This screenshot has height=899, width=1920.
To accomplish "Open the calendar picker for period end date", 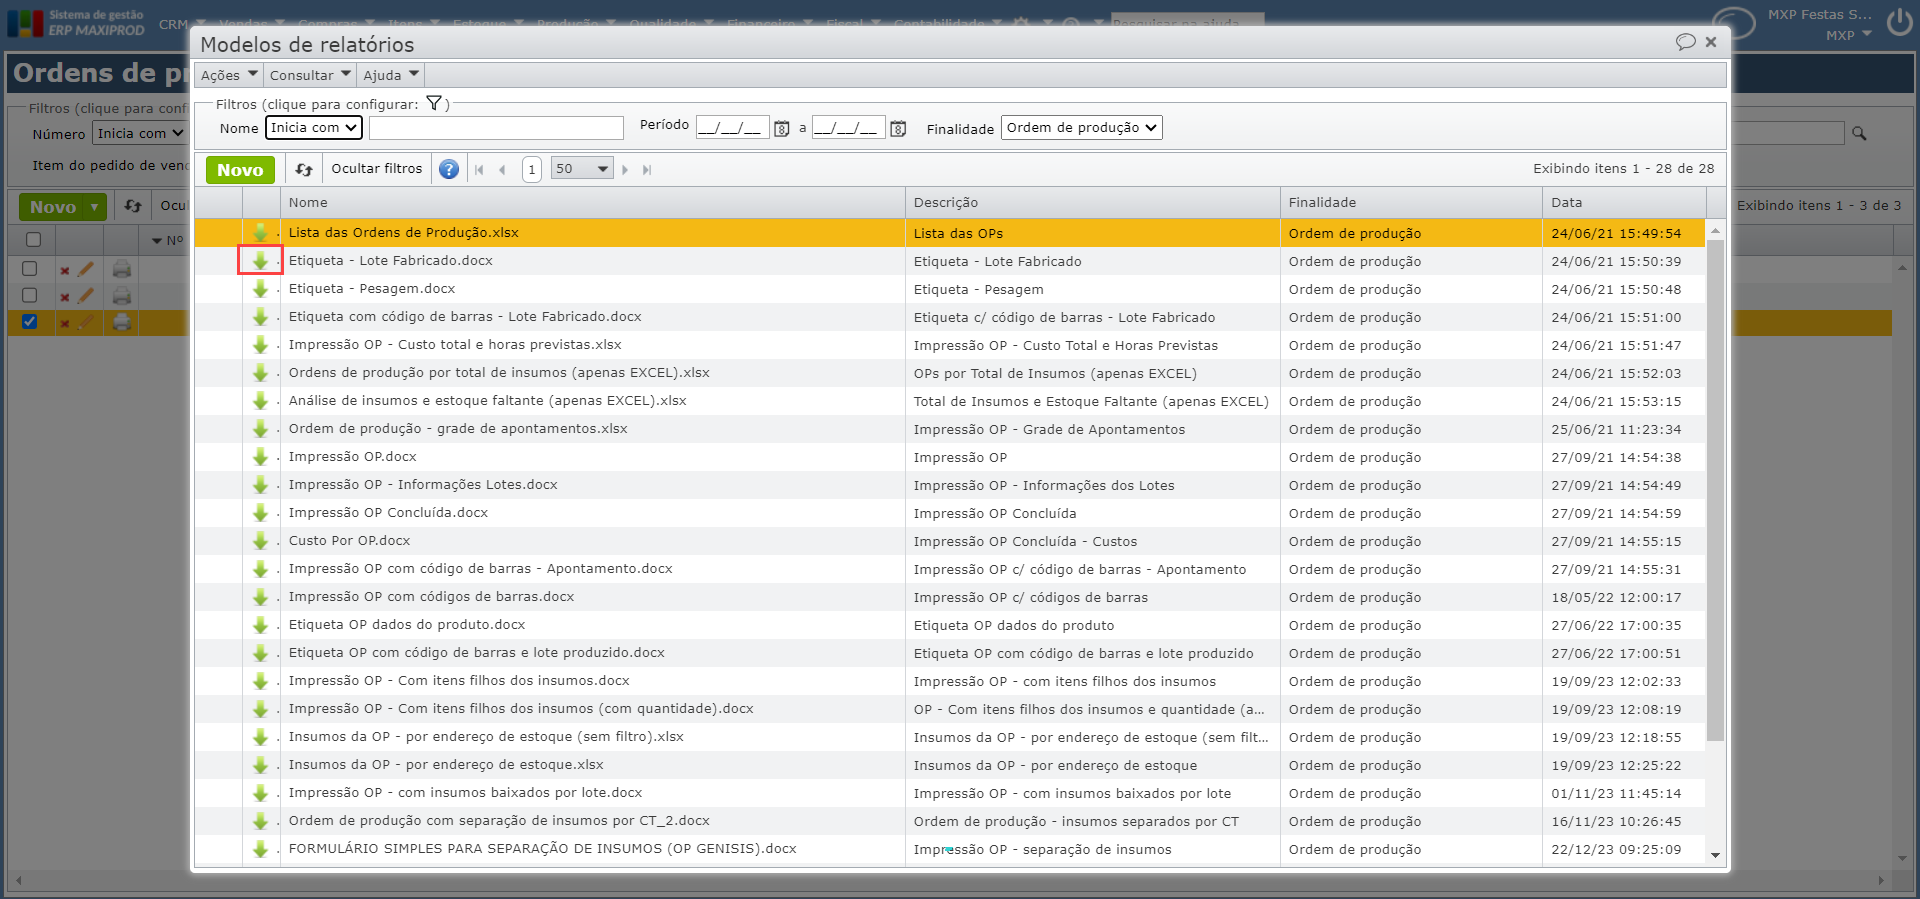I will [898, 129].
